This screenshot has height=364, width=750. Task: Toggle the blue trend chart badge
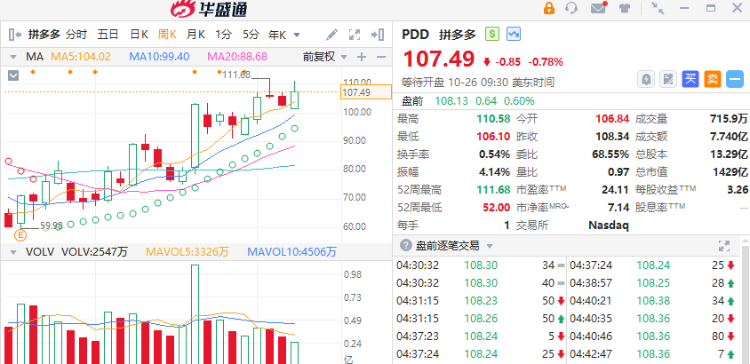coord(514,34)
